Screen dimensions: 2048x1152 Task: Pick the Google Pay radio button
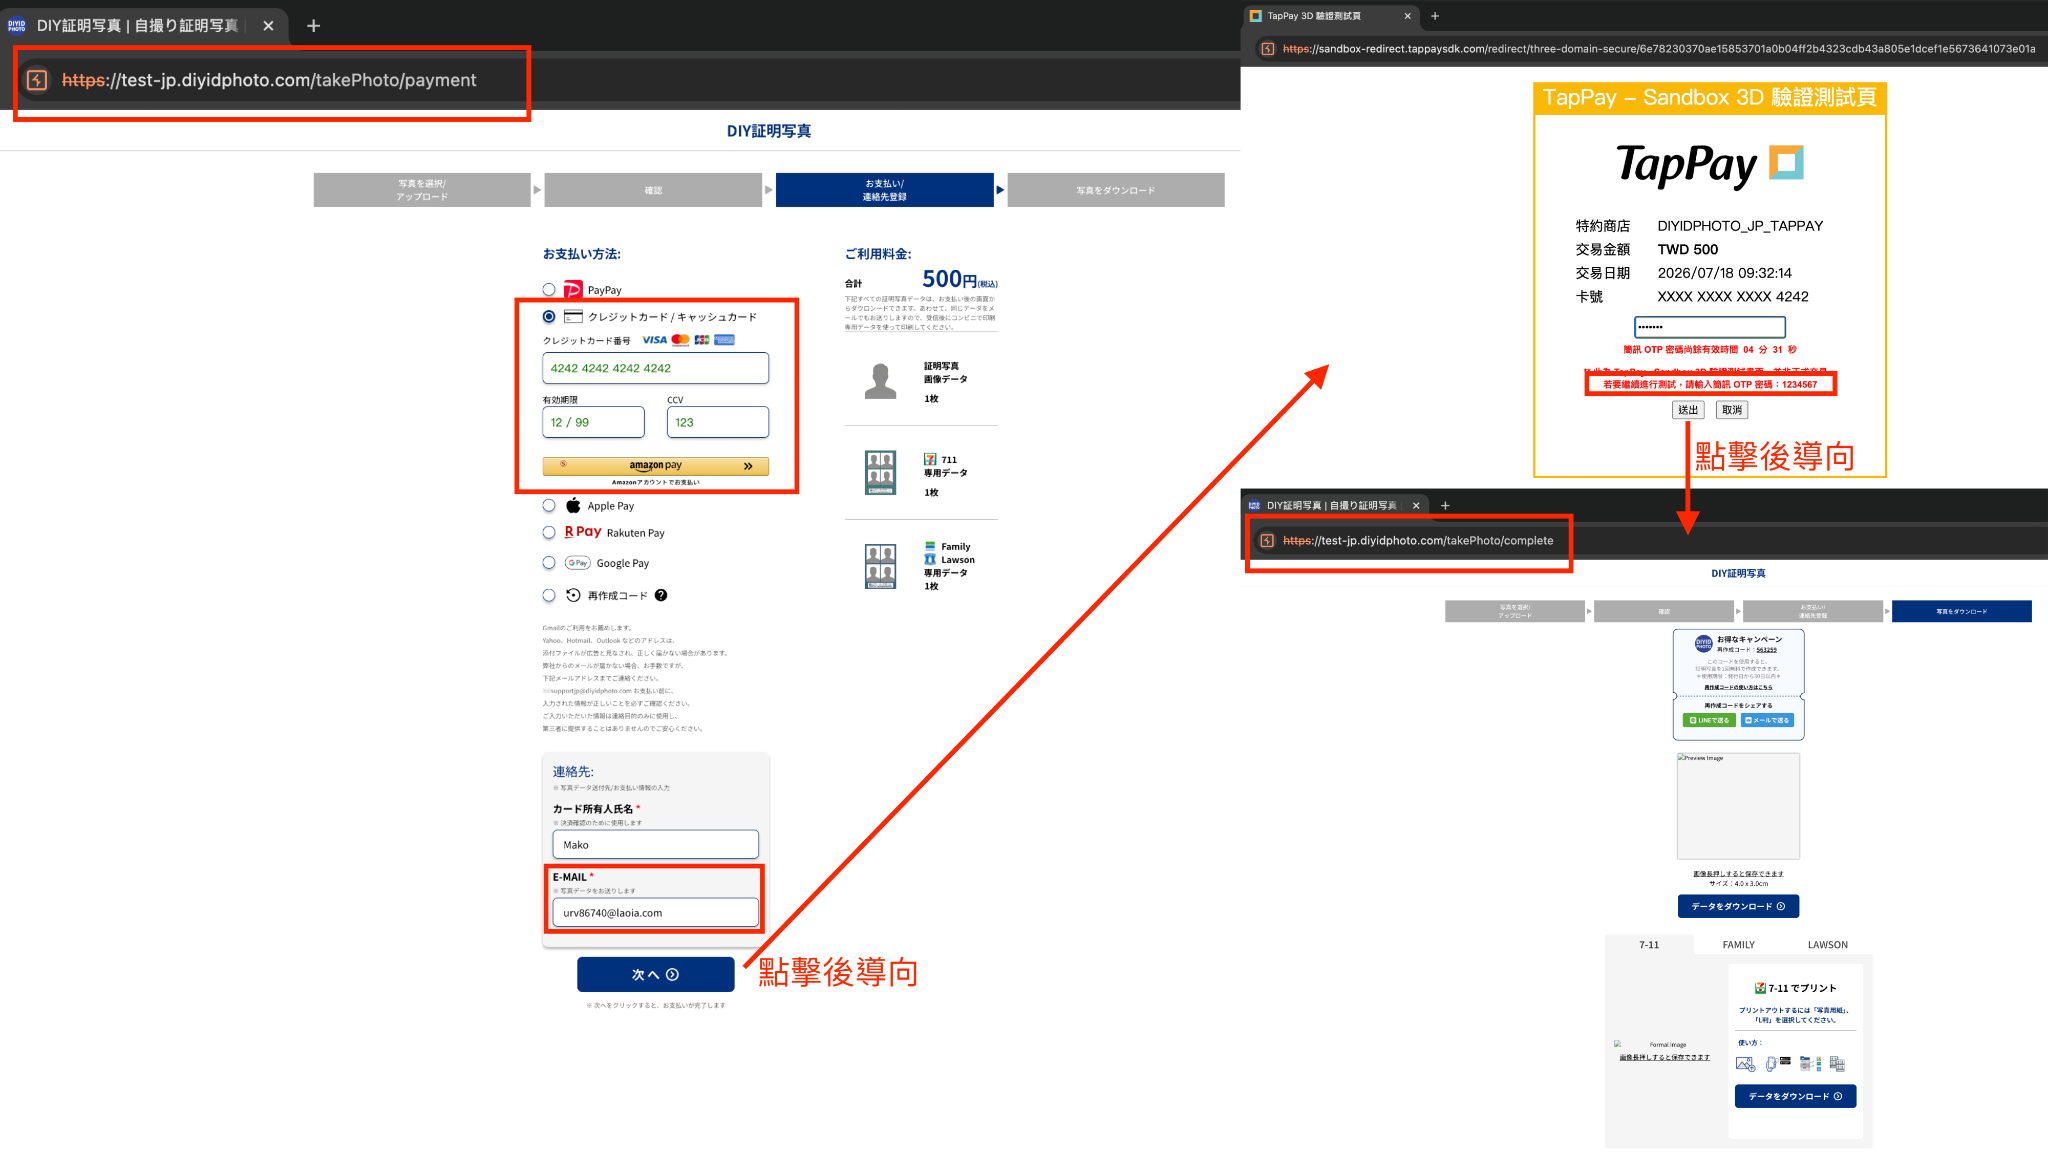tap(549, 563)
